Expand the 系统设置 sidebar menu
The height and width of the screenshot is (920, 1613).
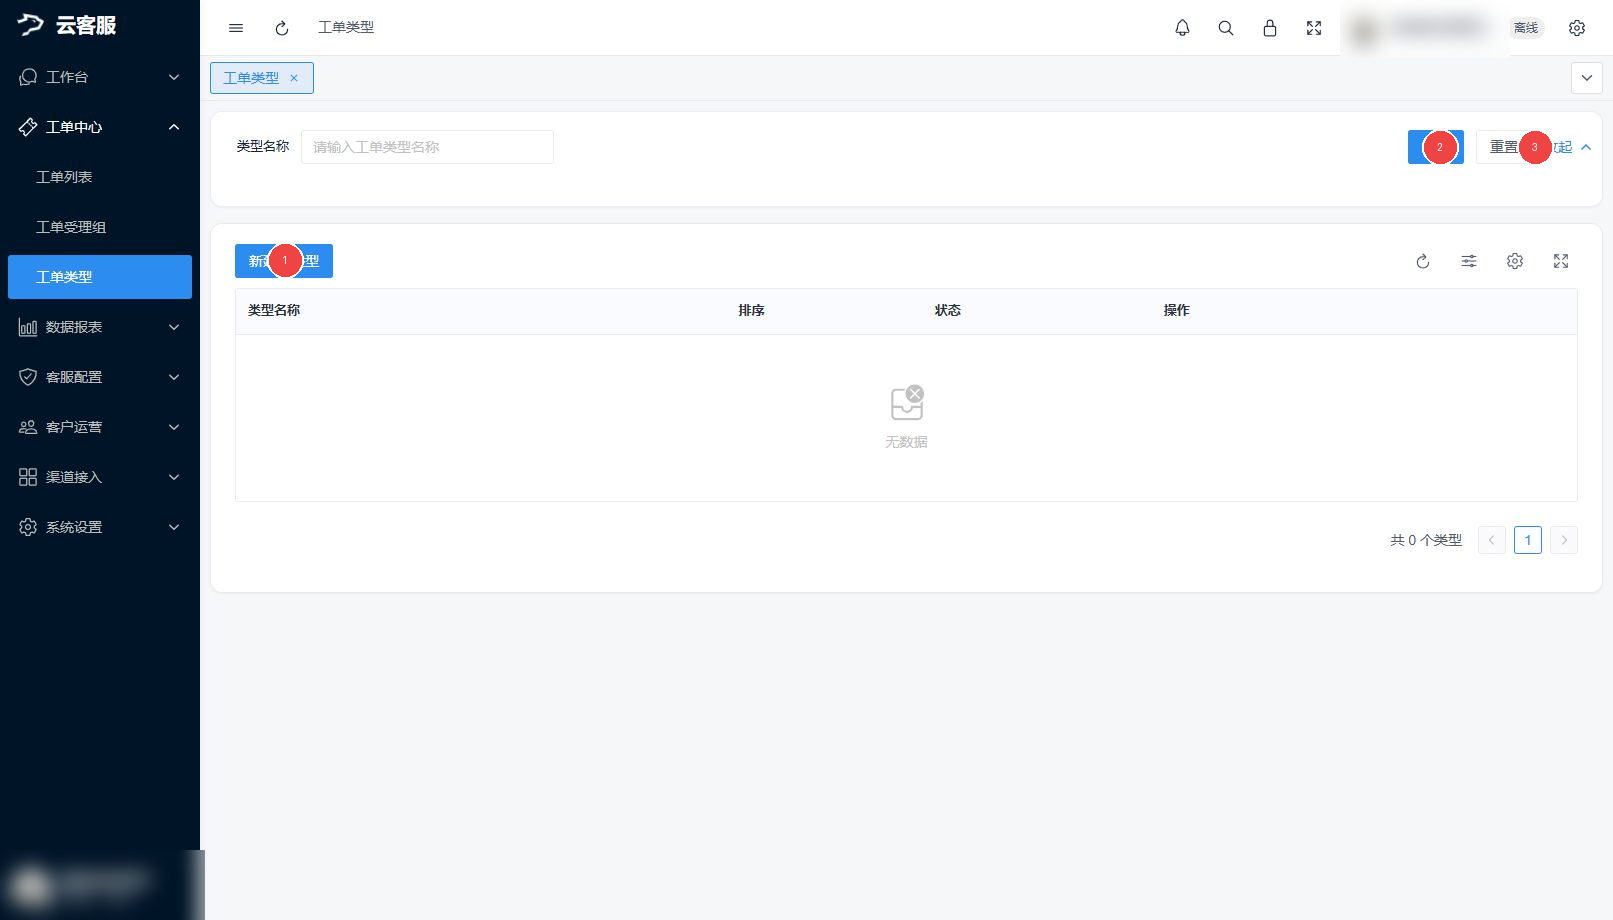(x=100, y=527)
